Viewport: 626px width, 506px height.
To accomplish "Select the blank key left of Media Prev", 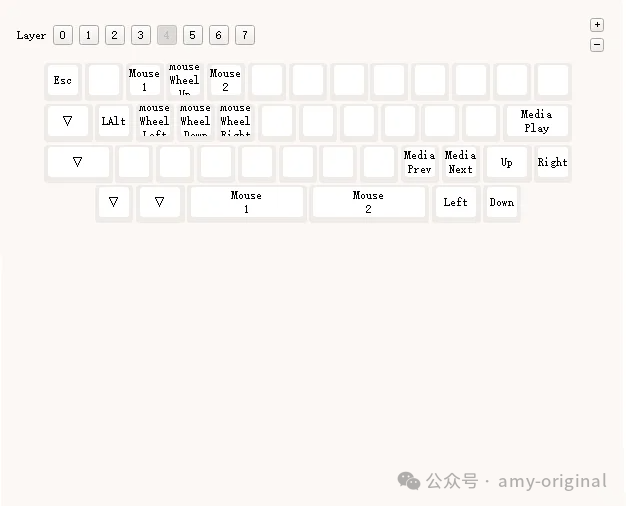I will [378, 163].
